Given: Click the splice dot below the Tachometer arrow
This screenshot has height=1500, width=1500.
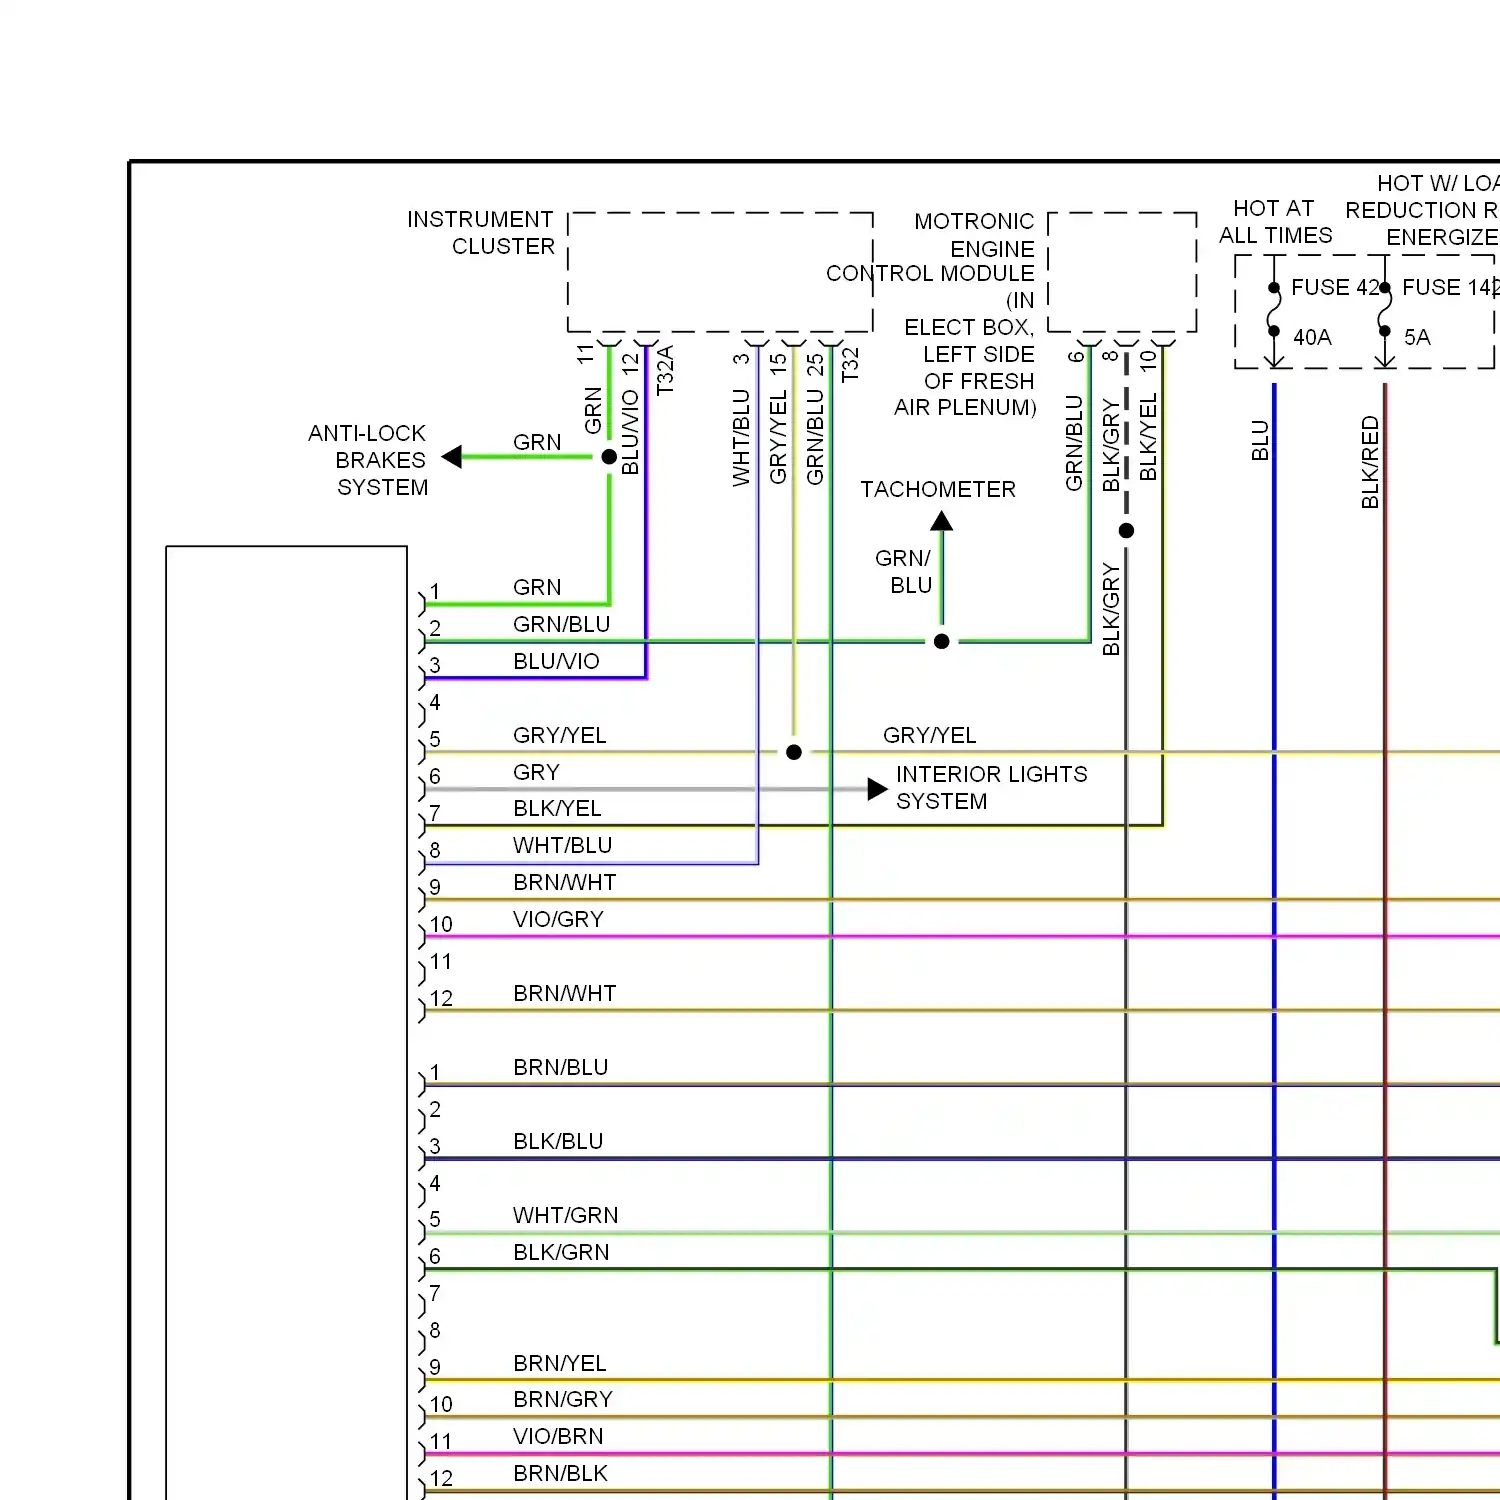Looking at the screenshot, I should tap(941, 641).
